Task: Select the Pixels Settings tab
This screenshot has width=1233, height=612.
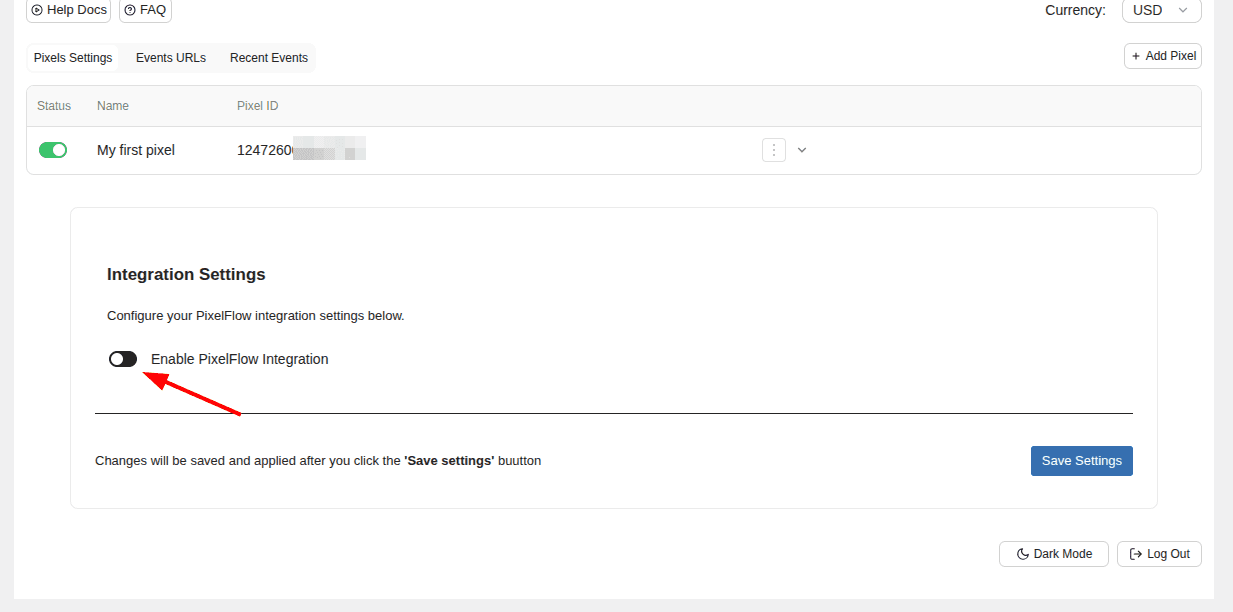Action: (73, 58)
